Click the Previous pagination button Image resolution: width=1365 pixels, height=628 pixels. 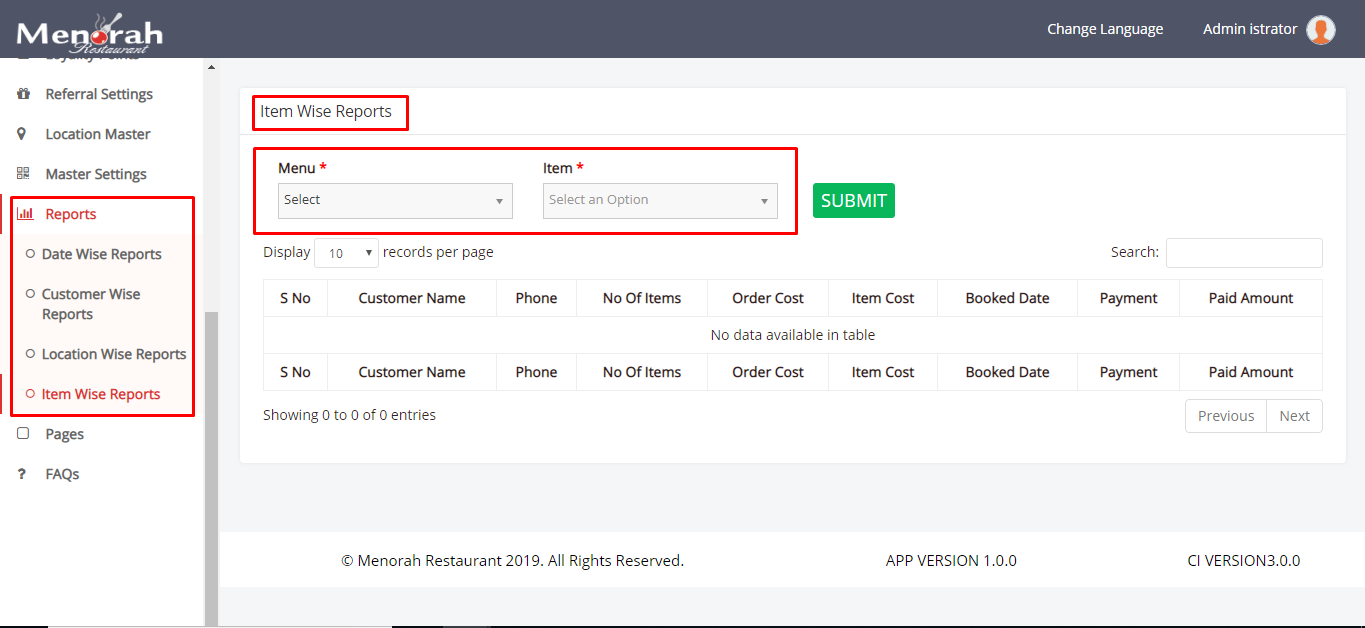tap(1225, 416)
